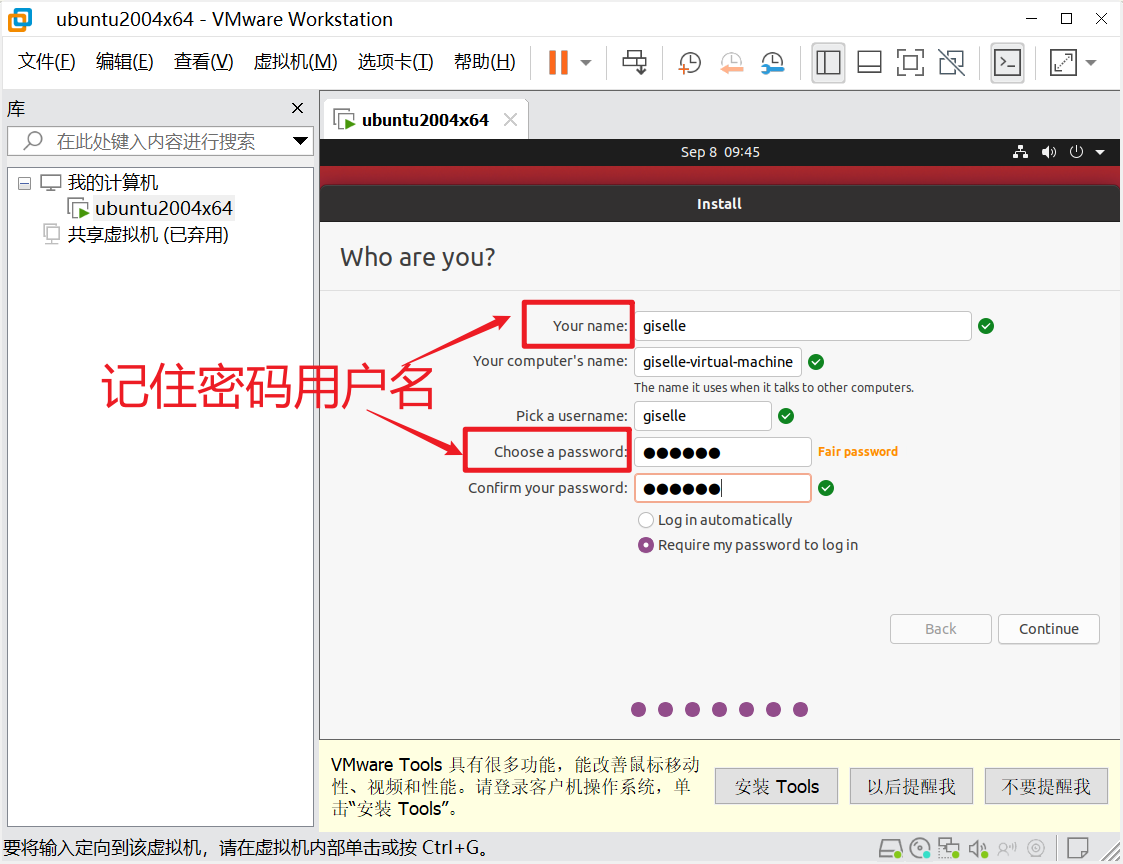Click the Back button
This screenshot has height=864, width=1123.
[x=940, y=629]
